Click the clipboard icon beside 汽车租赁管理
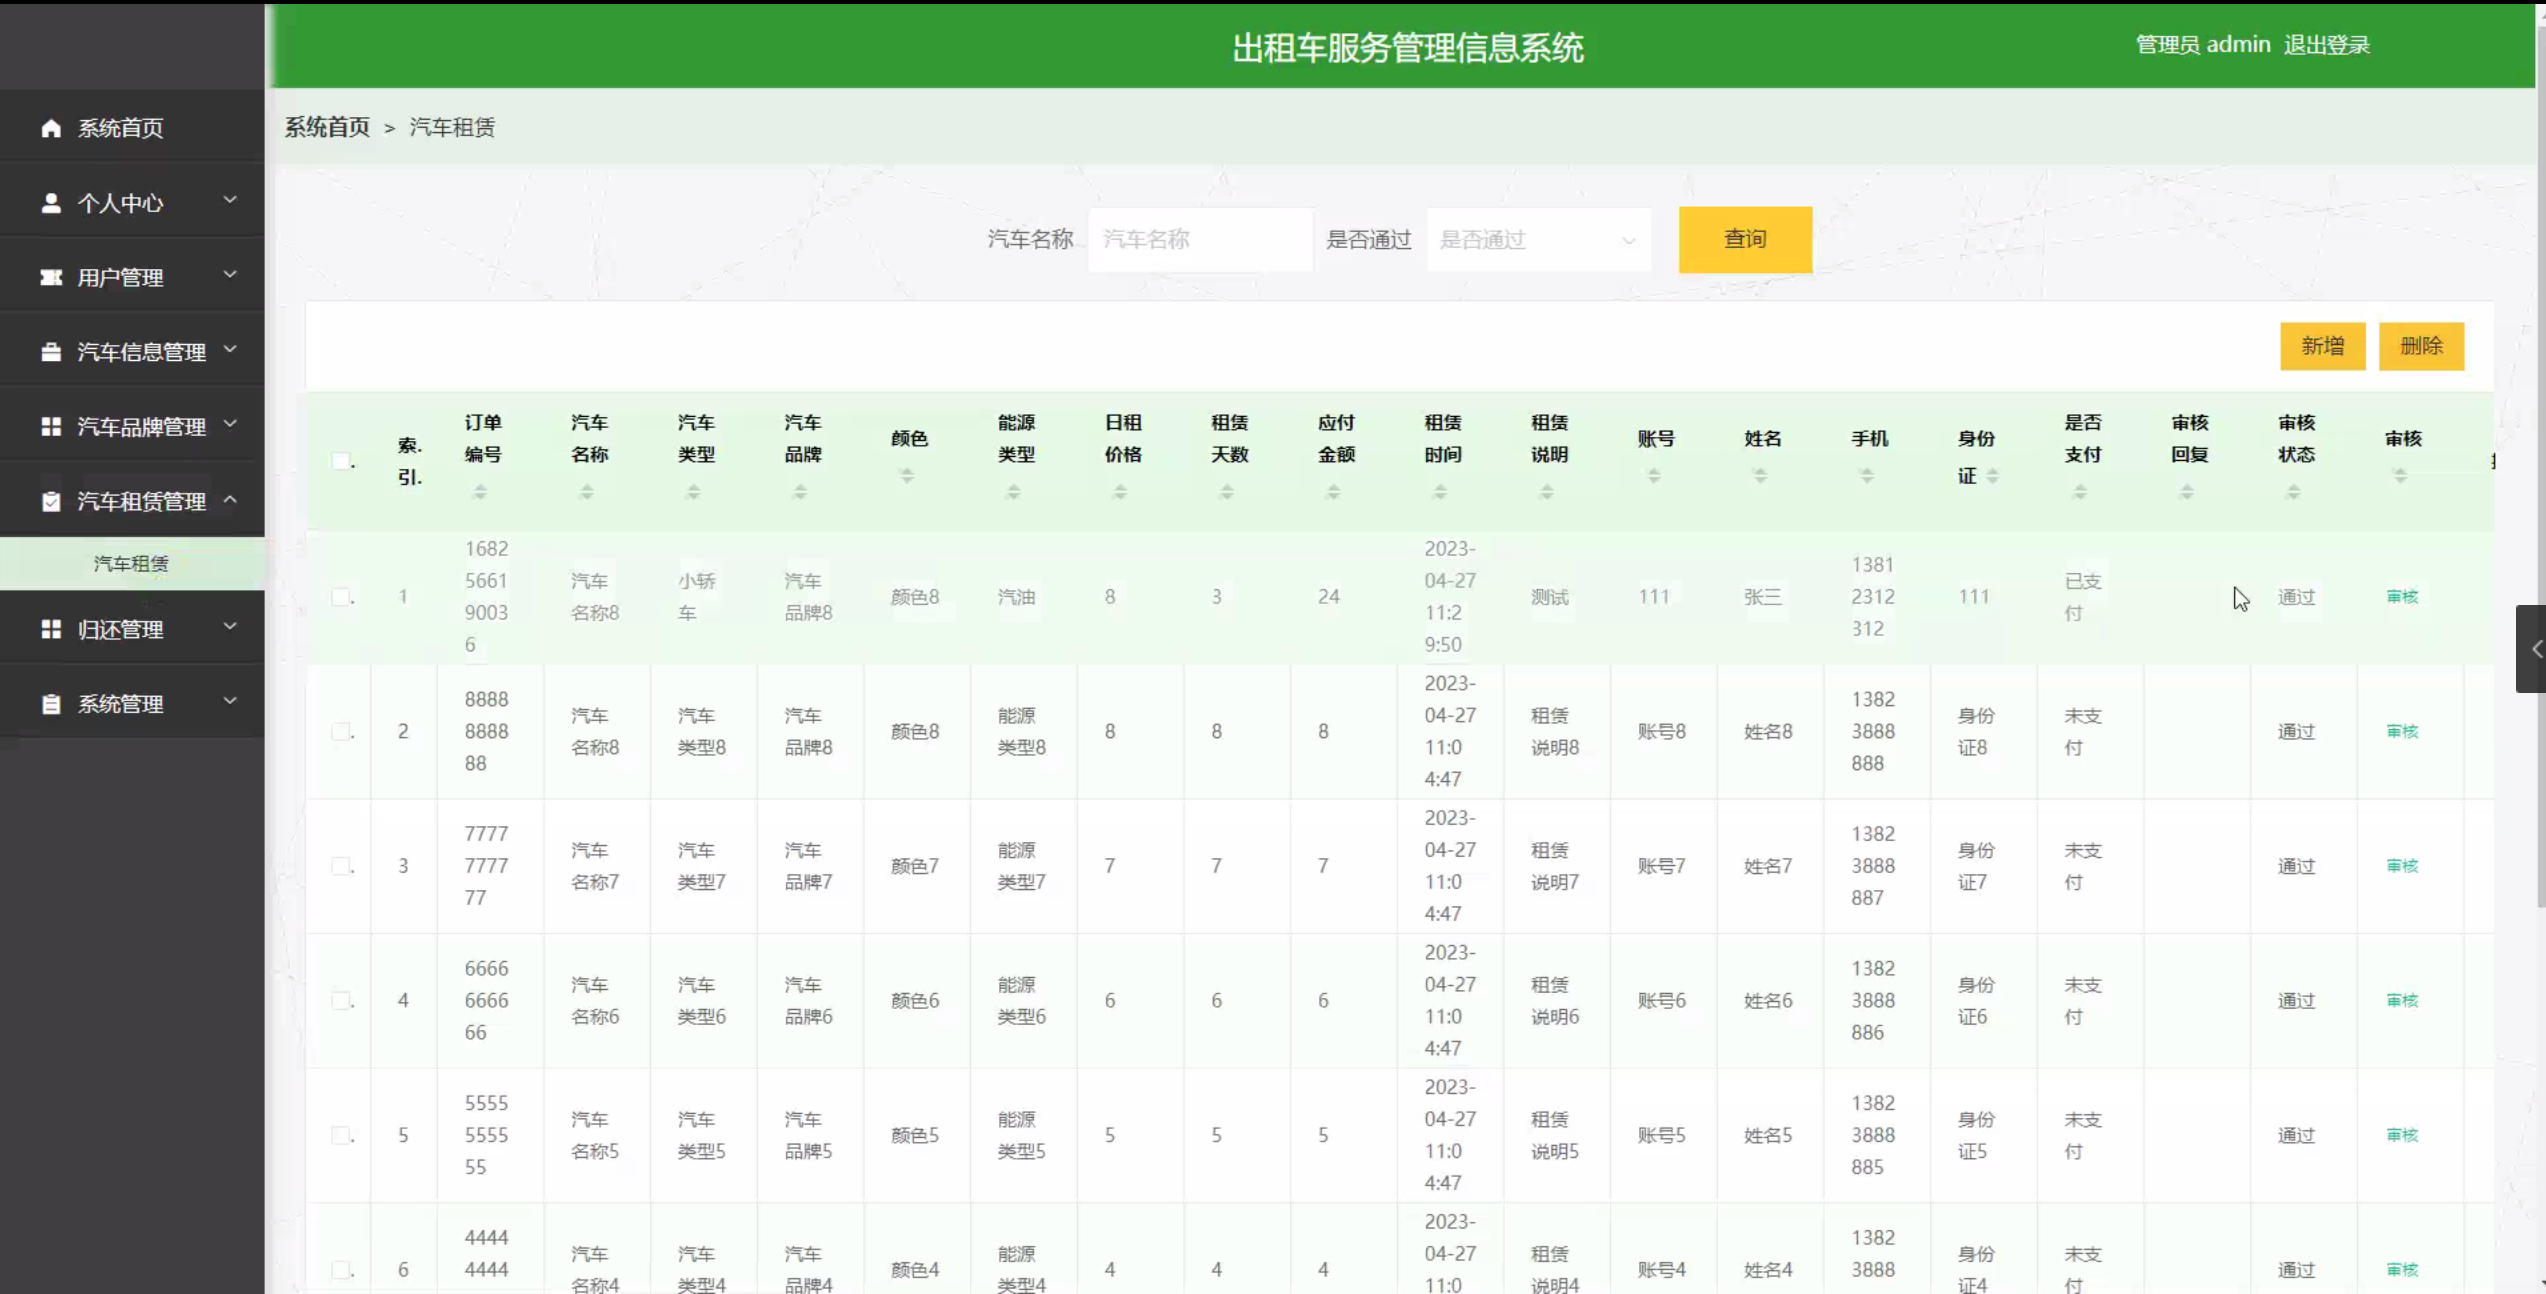This screenshot has height=1294, width=2546. coord(51,501)
